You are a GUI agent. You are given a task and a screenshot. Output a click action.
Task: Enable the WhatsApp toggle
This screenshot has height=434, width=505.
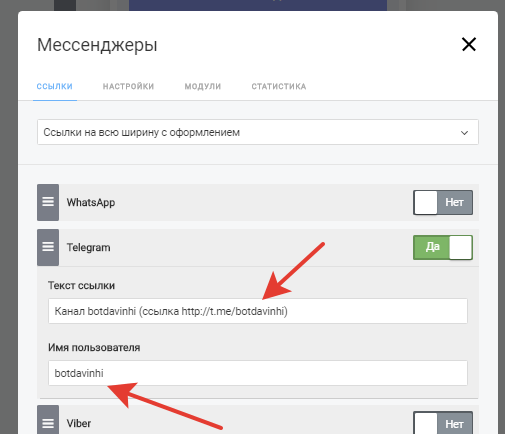(443, 202)
